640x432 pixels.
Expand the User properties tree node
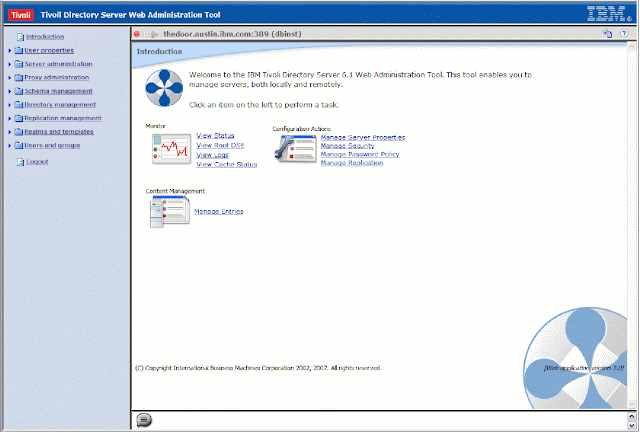pos(10,51)
